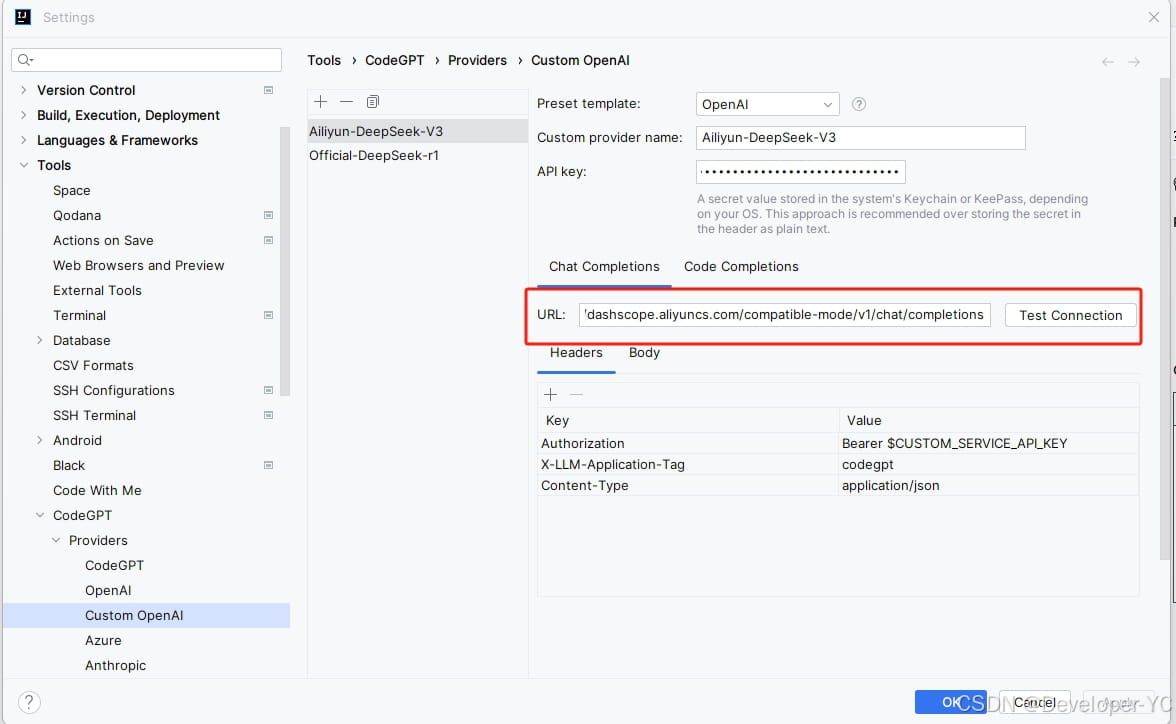This screenshot has height=724, width=1176.
Task: Select the Authorization header key cell
Action: pos(688,443)
